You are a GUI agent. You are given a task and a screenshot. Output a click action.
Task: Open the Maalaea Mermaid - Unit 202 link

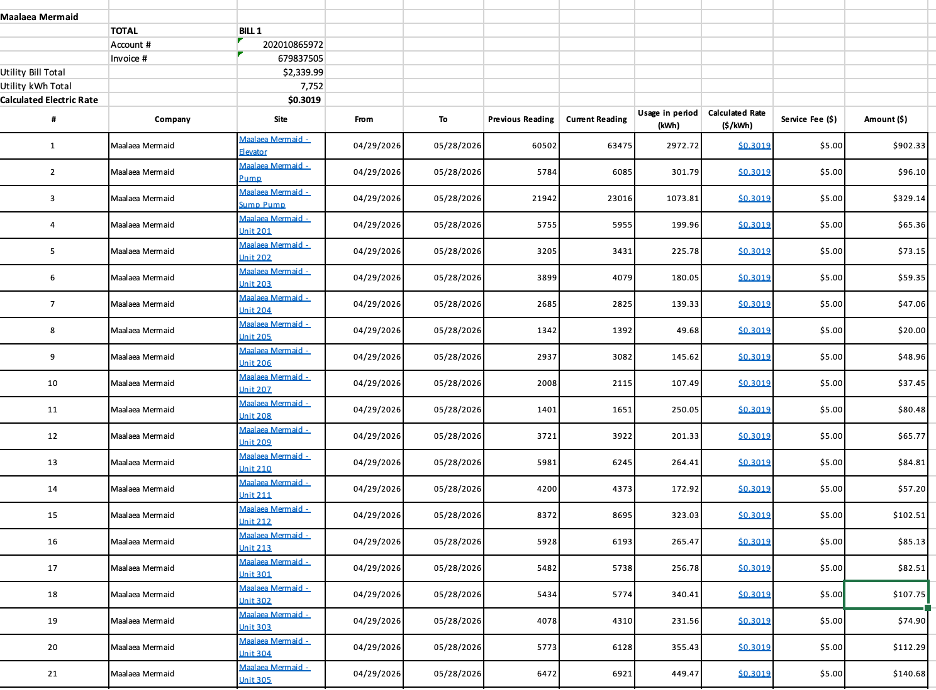275,251
